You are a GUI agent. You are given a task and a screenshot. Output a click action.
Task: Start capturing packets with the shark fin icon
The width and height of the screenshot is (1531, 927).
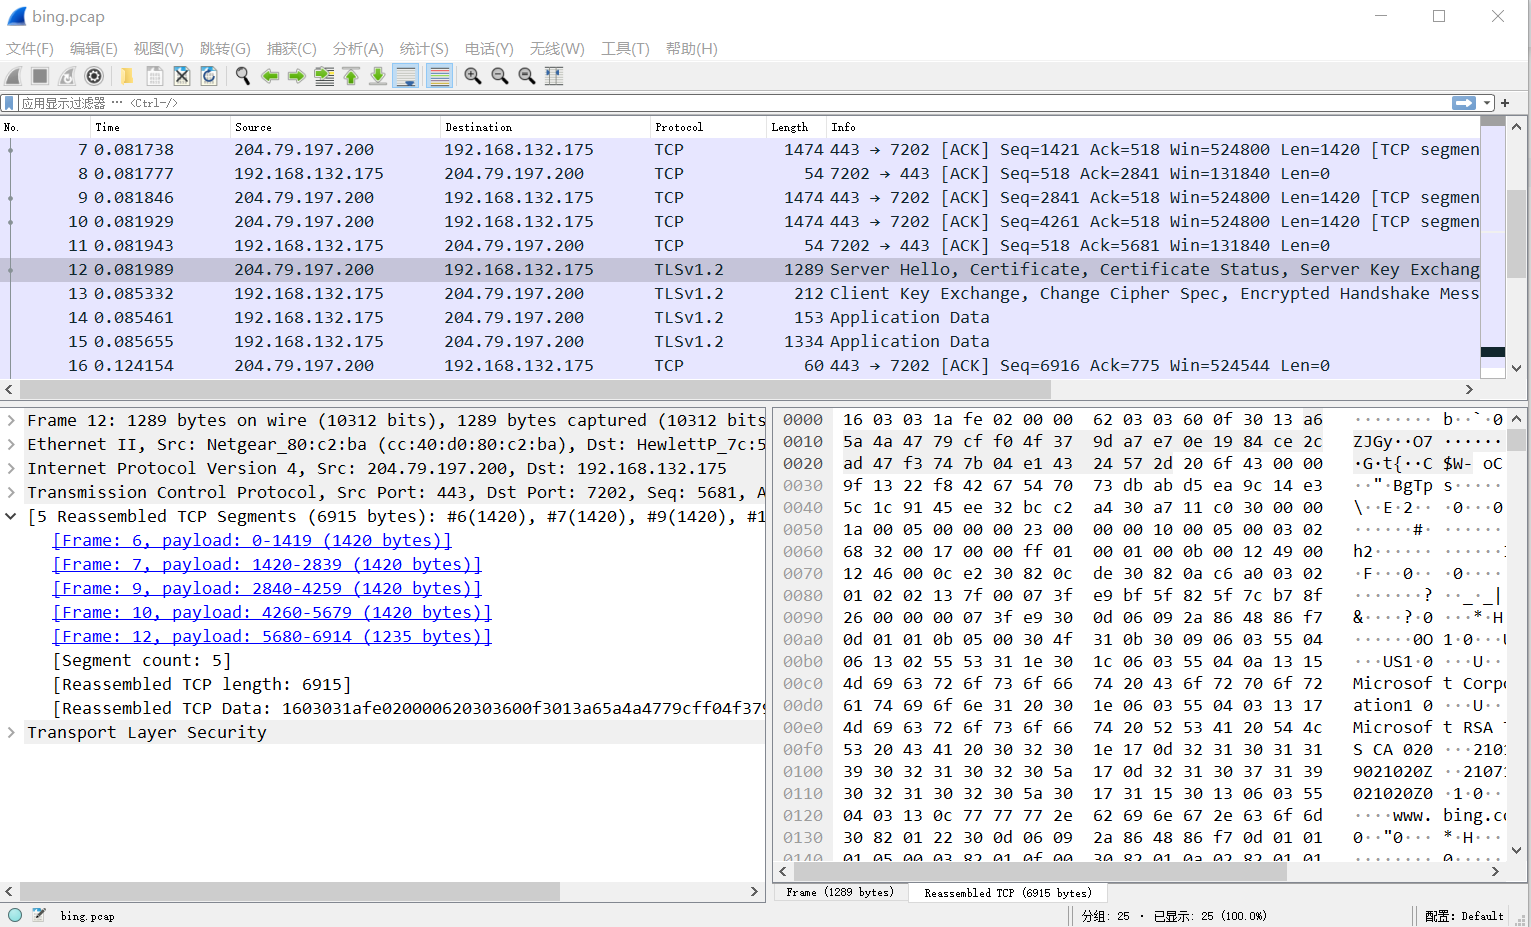click(13, 76)
